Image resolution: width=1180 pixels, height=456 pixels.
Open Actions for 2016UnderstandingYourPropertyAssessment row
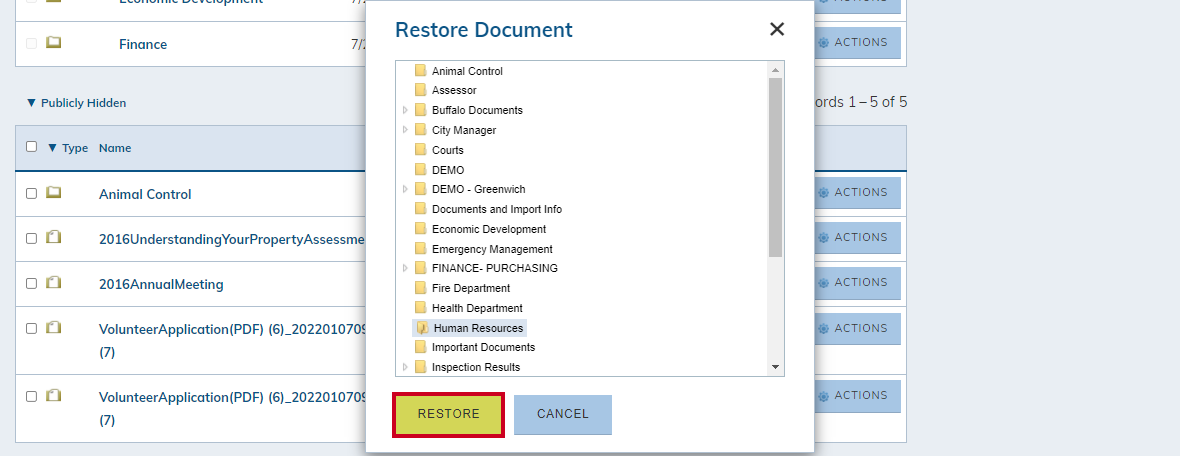[x=857, y=238]
